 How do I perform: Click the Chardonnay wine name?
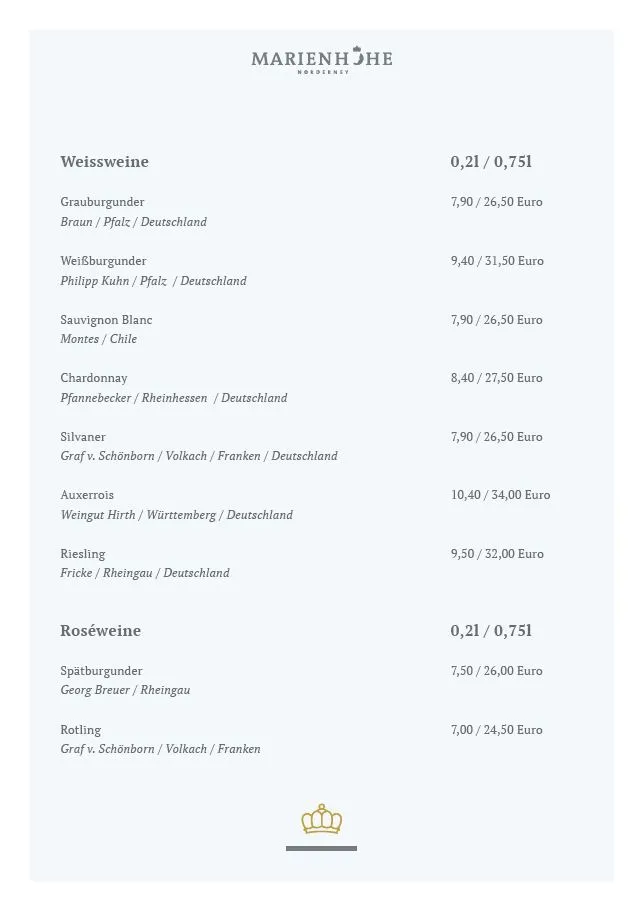click(x=94, y=378)
